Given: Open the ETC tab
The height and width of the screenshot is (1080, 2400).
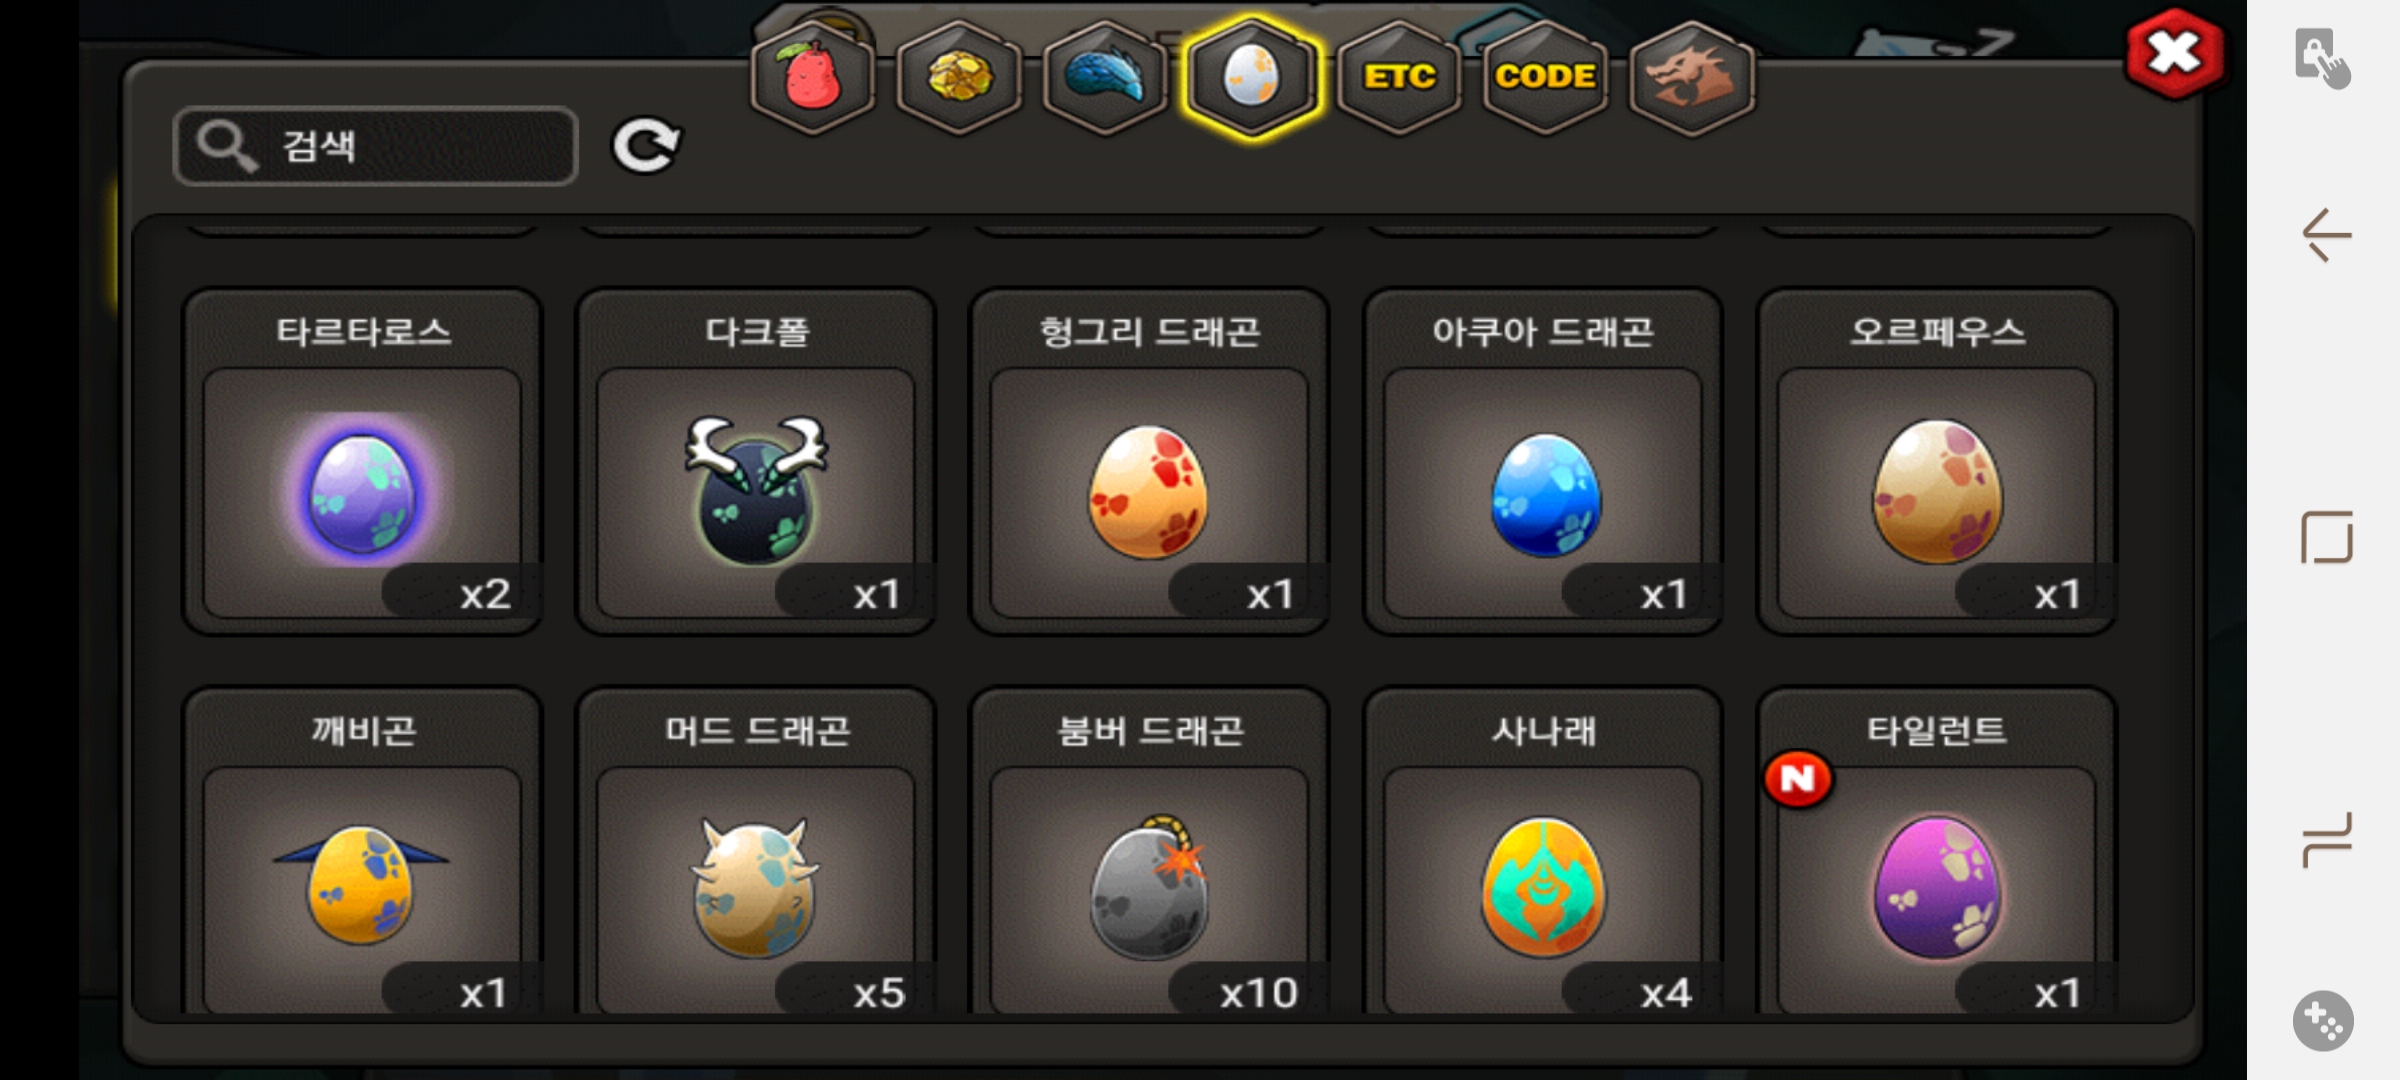Looking at the screenshot, I should point(1398,77).
